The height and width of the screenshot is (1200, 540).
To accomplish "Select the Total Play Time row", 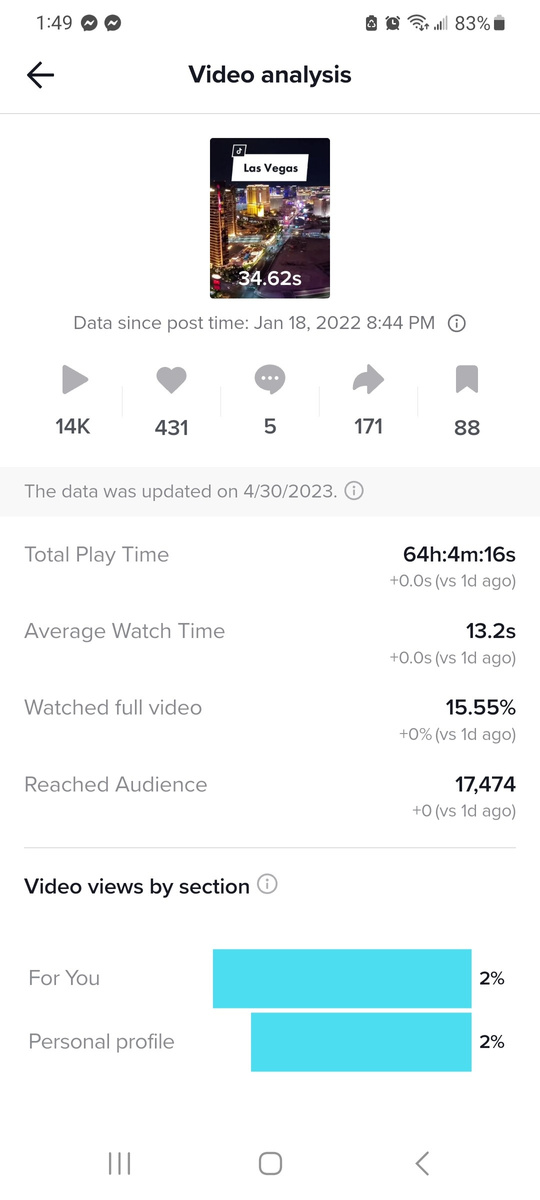I will [x=270, y=566].
